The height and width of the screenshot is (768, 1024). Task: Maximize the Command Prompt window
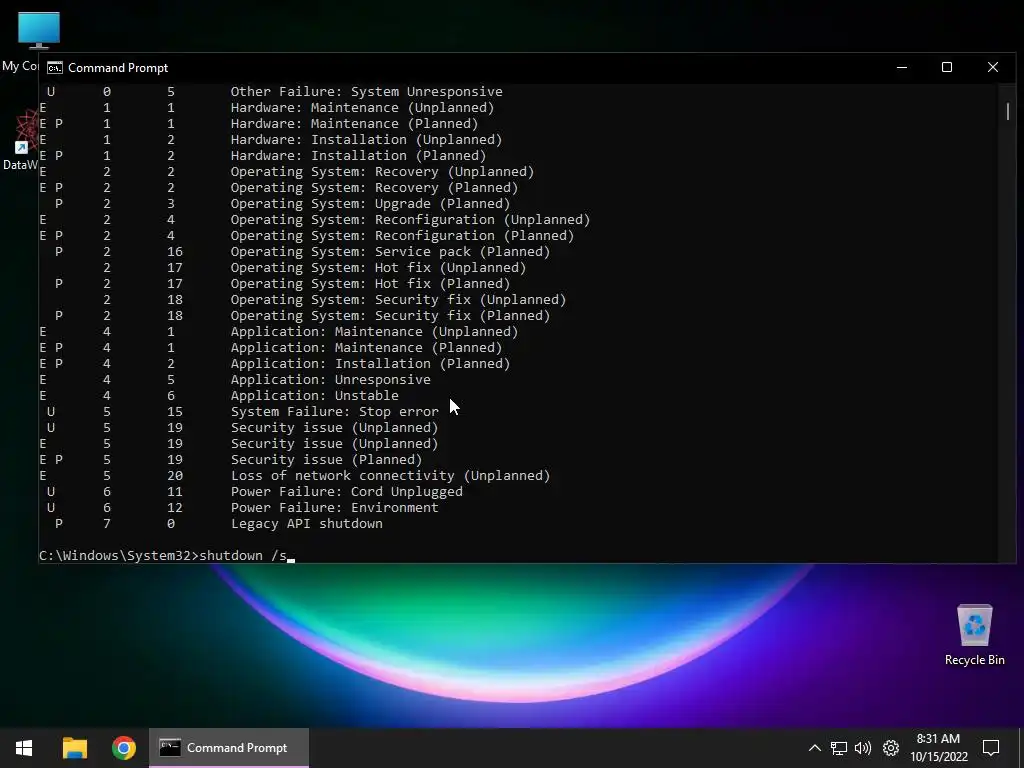[947, 67]
